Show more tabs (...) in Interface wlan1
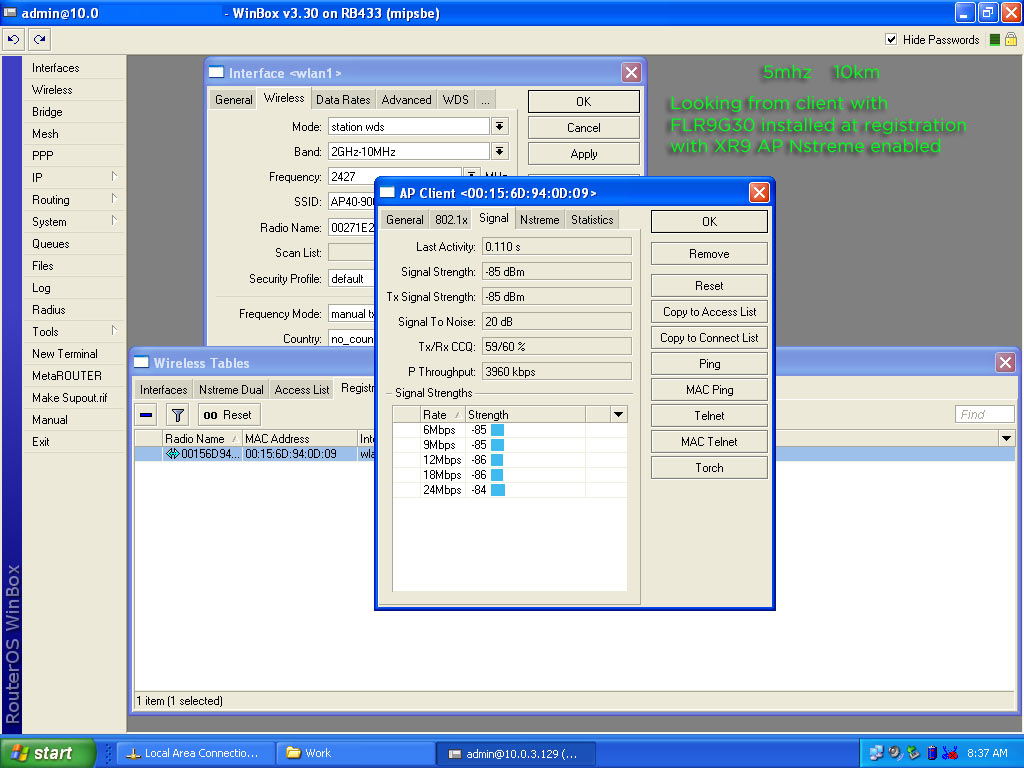This screenshot has height=768, width=1024. click(x=485, y=100)
